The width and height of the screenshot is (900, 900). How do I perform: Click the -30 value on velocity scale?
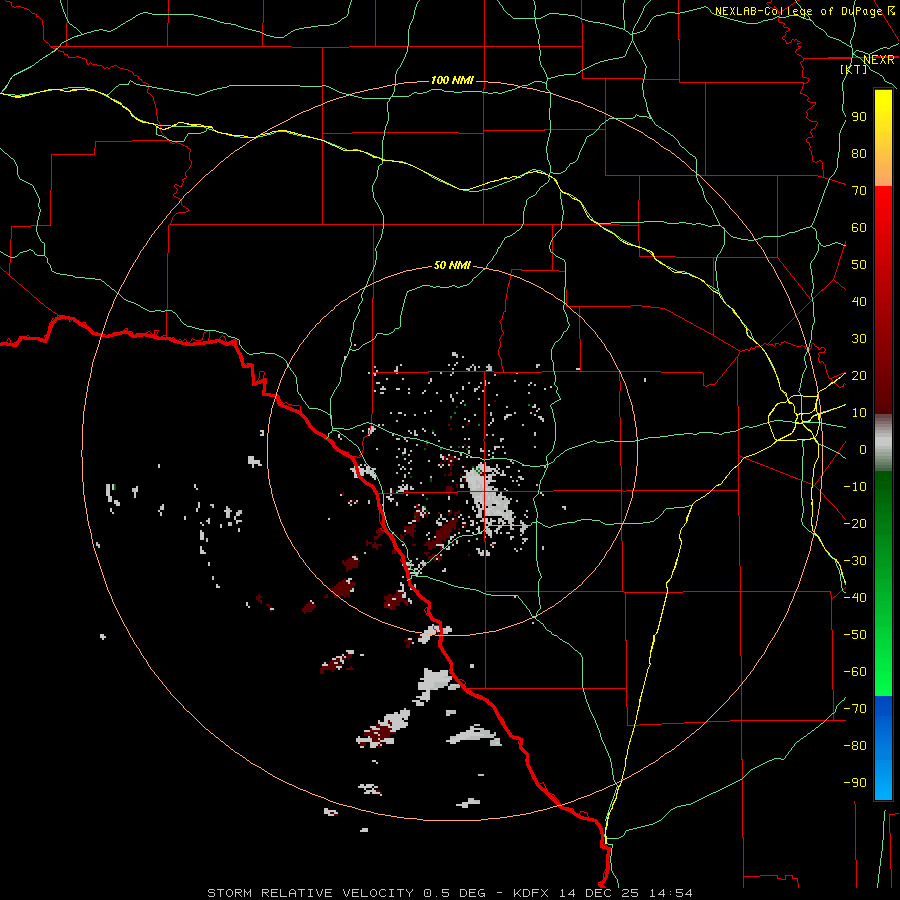pyautogui.click(x=855, y=561)
